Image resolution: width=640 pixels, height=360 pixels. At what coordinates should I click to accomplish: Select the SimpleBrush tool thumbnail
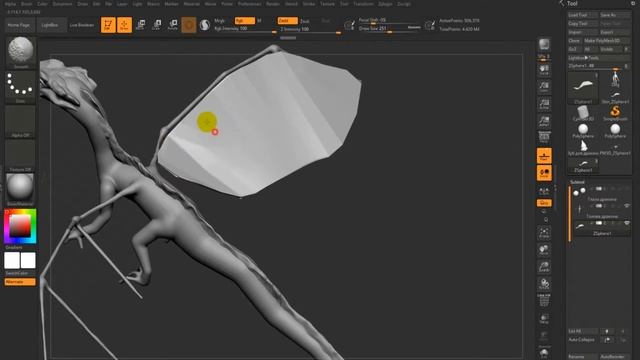615,113
